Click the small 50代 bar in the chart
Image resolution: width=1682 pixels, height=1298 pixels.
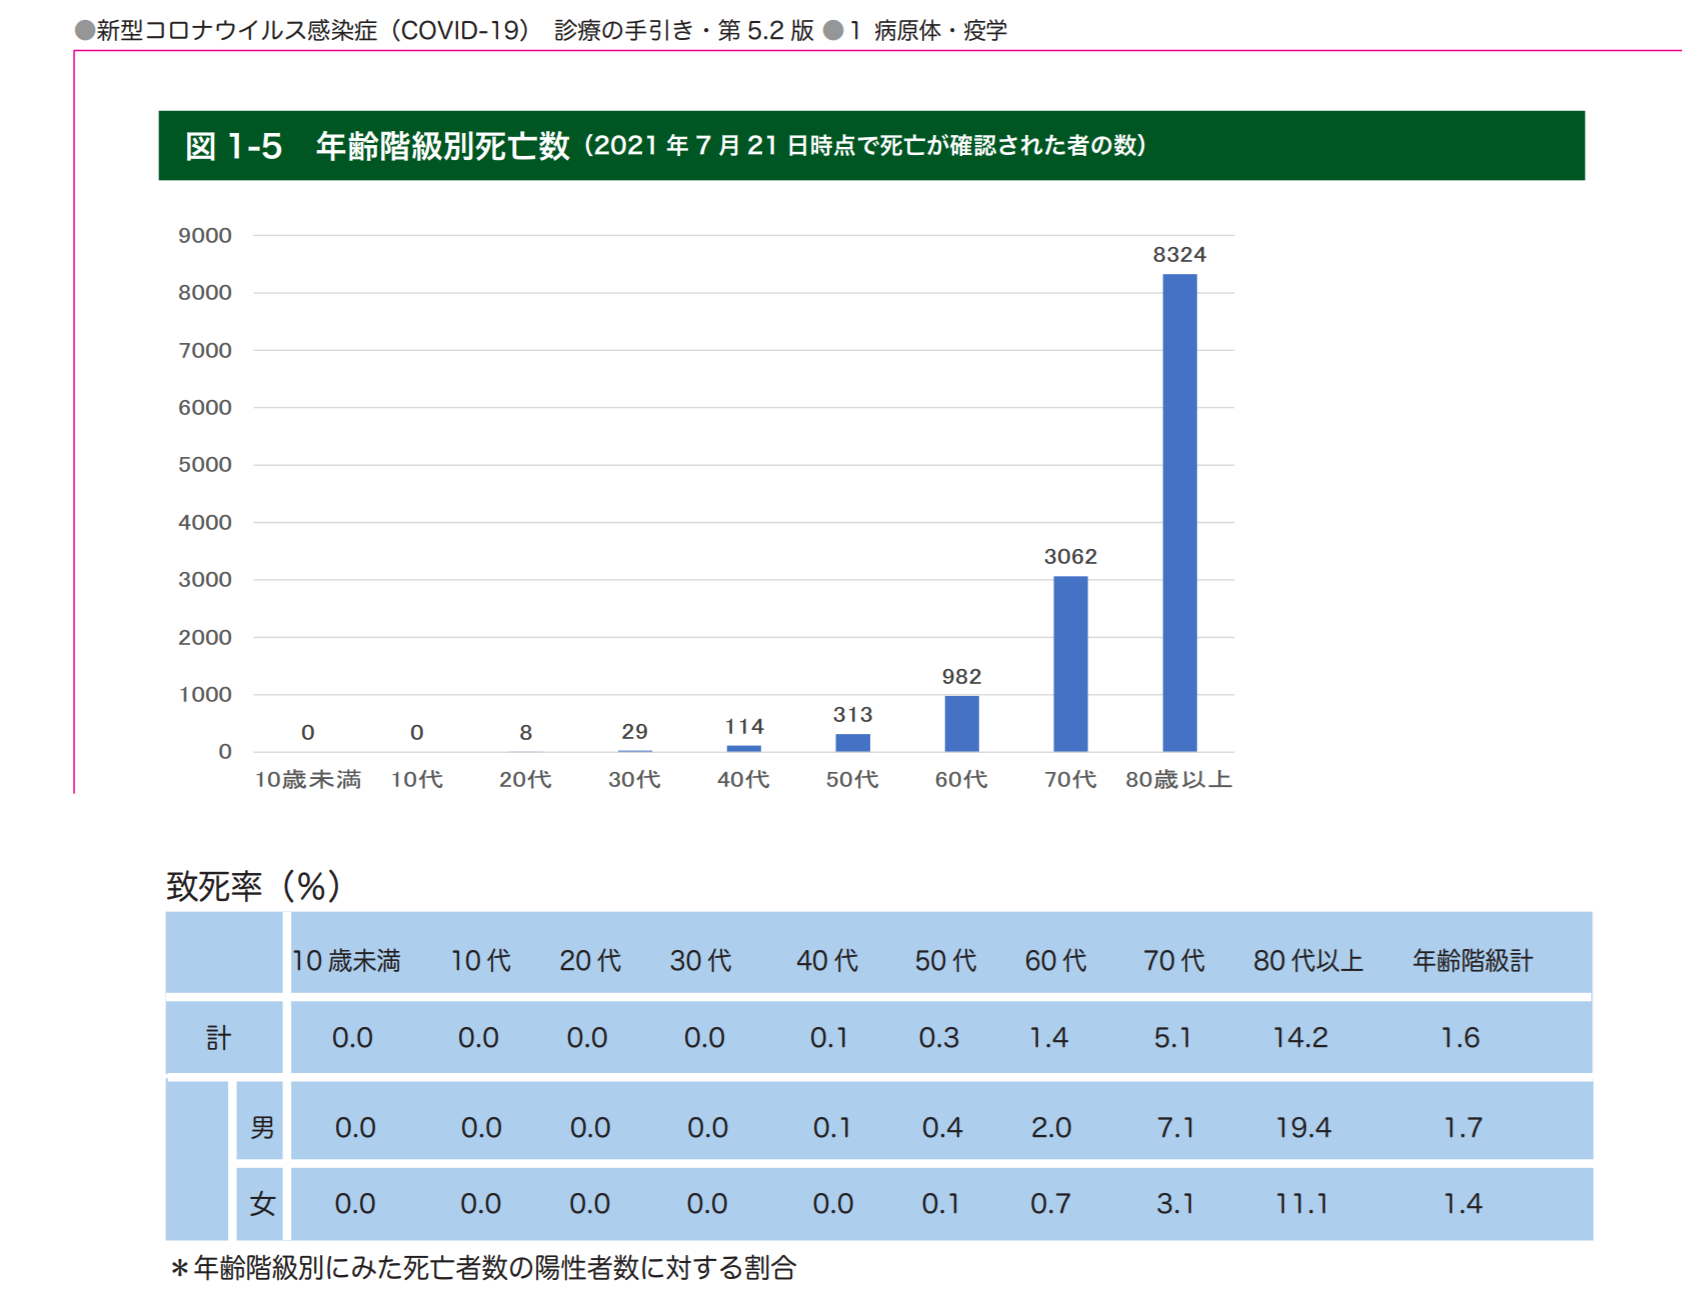852,742
